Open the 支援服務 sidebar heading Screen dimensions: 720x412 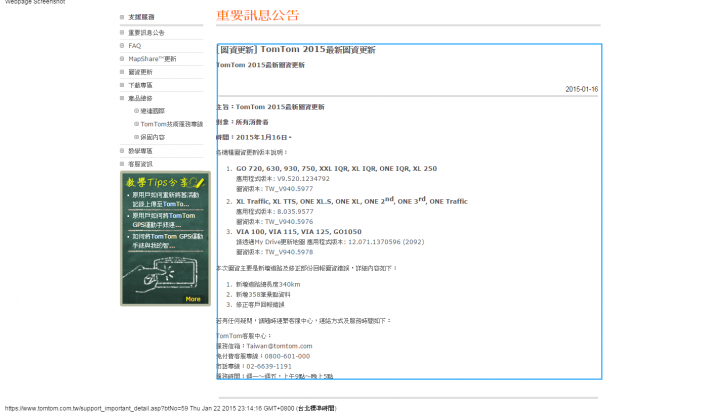141,17
